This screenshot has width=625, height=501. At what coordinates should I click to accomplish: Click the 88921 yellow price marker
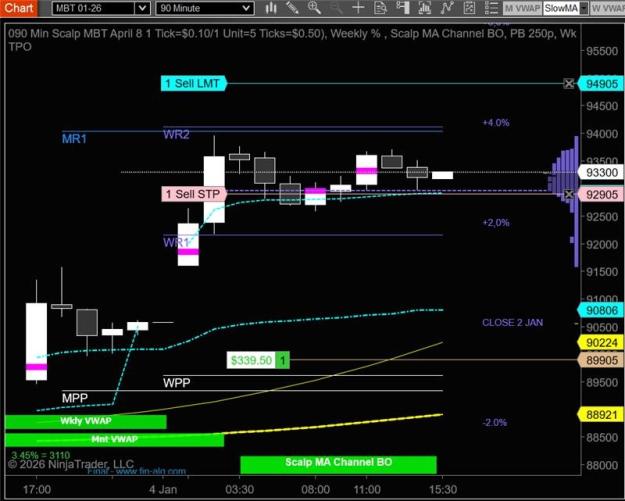tap(601, 415)
